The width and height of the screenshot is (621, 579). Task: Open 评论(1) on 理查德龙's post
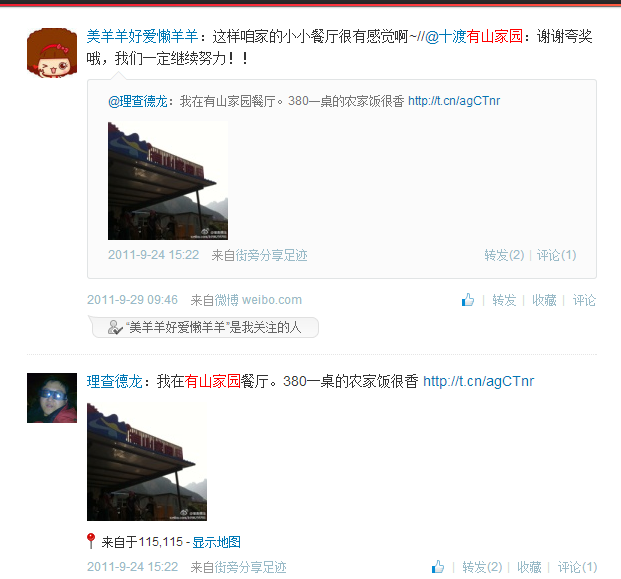click(577, 567)
